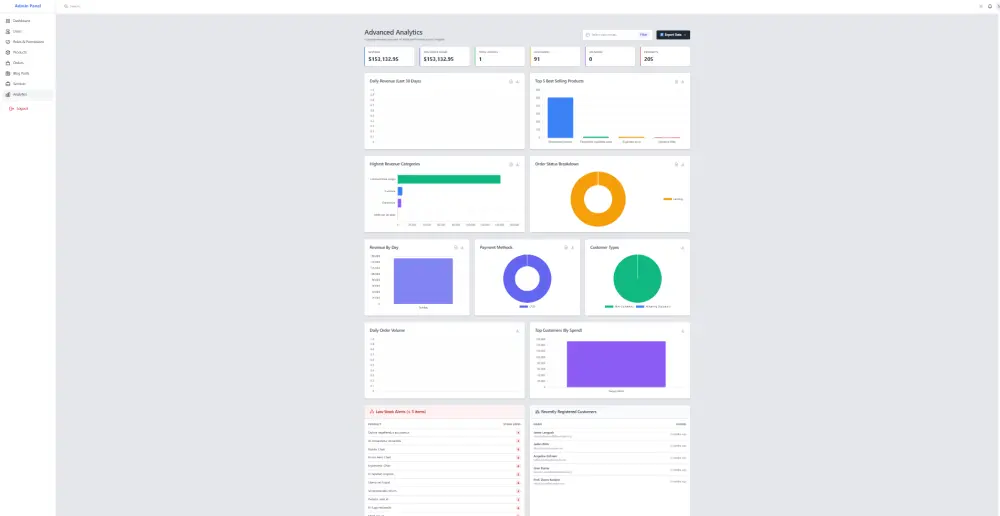Screen dimensions: 1000x516
Task: Click the purple bar in Top Customers By Spend
Action: click(616, 364)
